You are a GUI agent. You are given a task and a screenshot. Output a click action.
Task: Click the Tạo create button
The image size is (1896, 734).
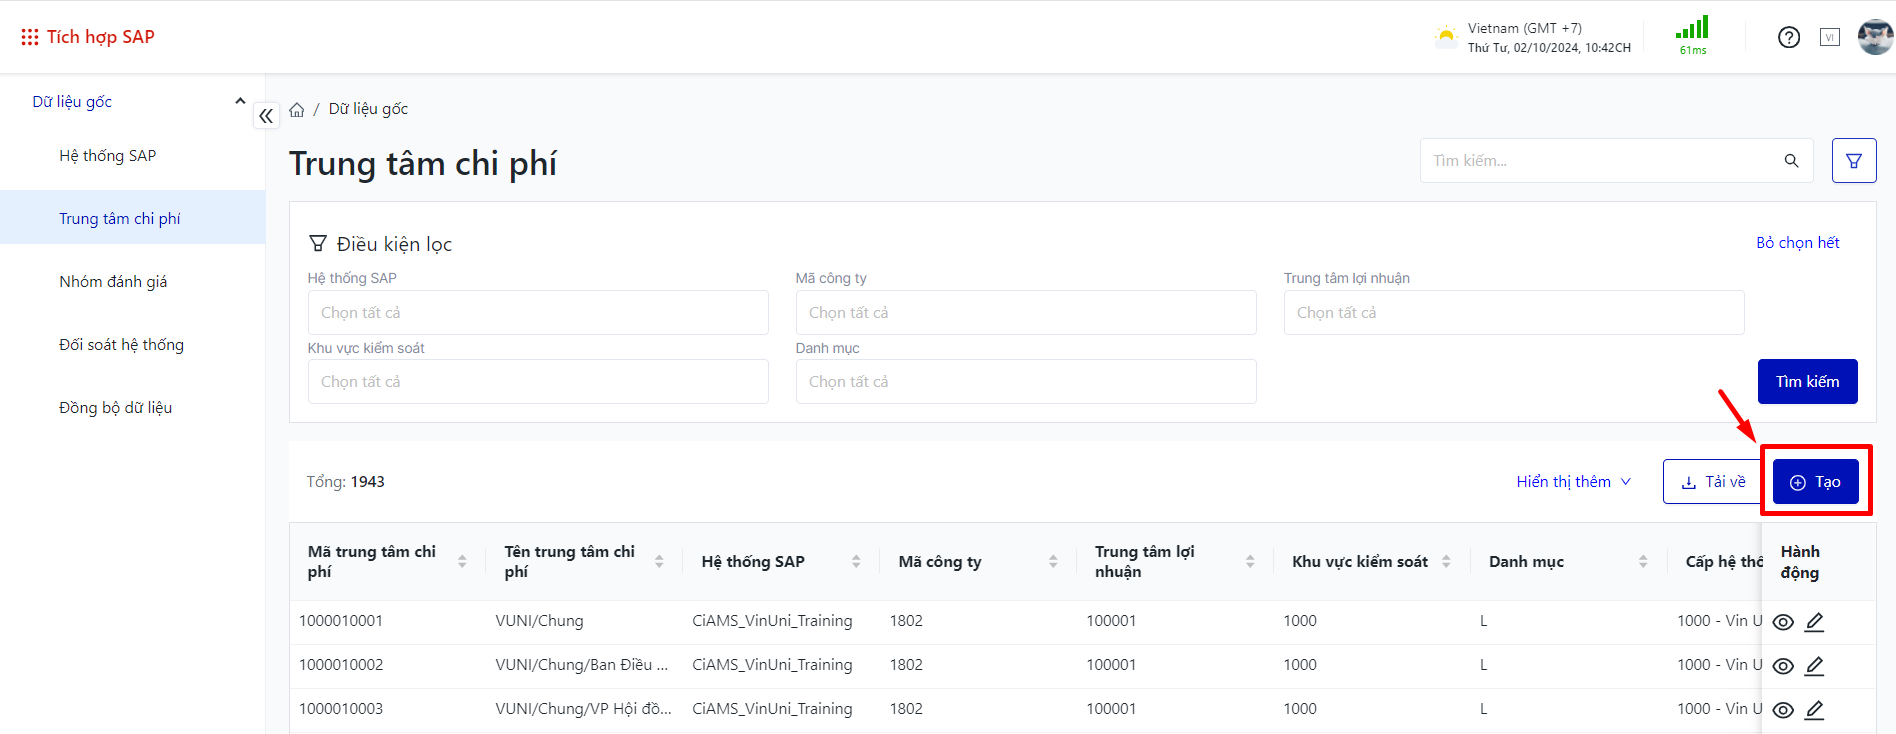(x=1815, y=482)
